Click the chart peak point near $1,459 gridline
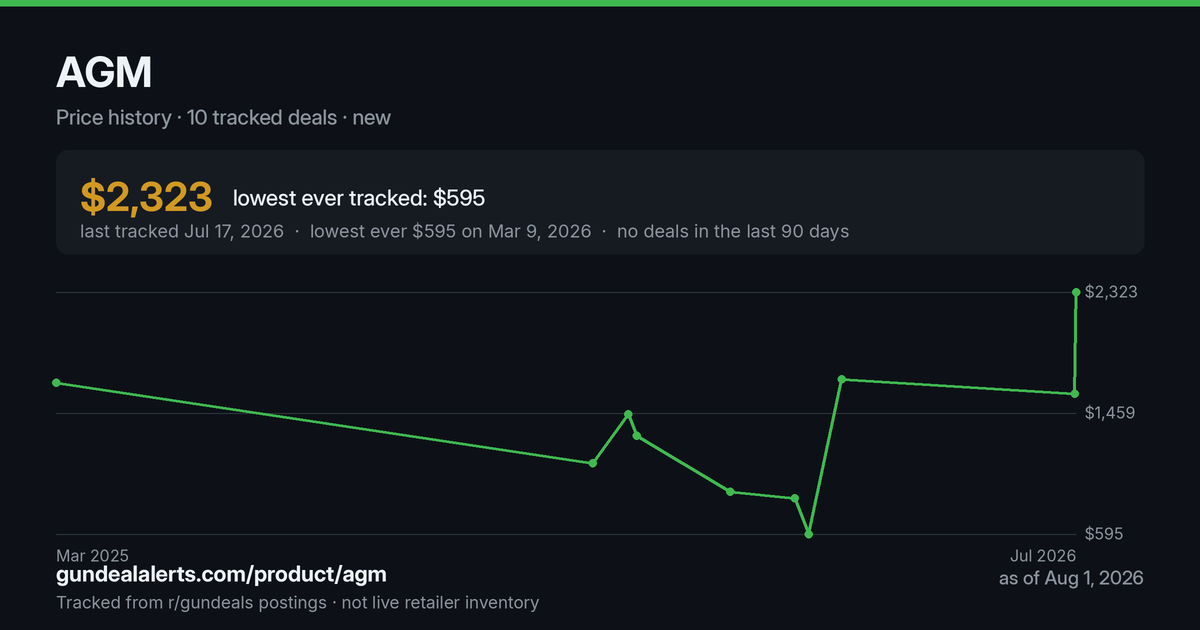 (x=628, y=414)
